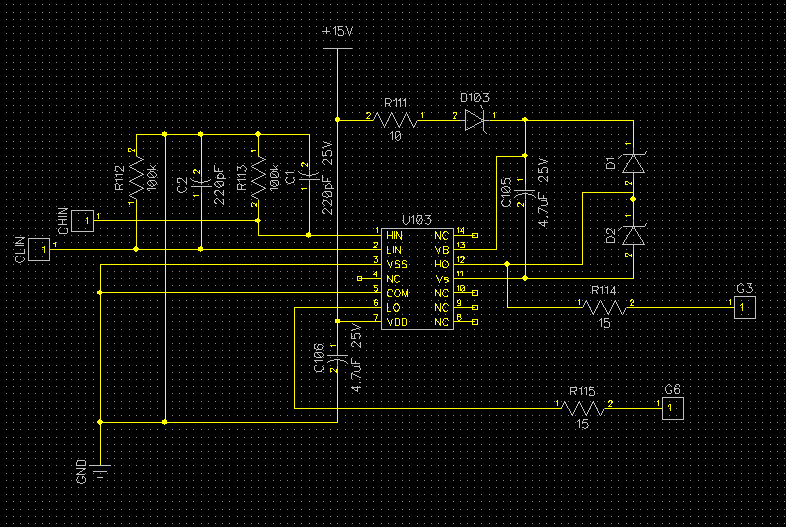
Task: Select resistor R113 symbol
Action: click(x=258, y=178)
